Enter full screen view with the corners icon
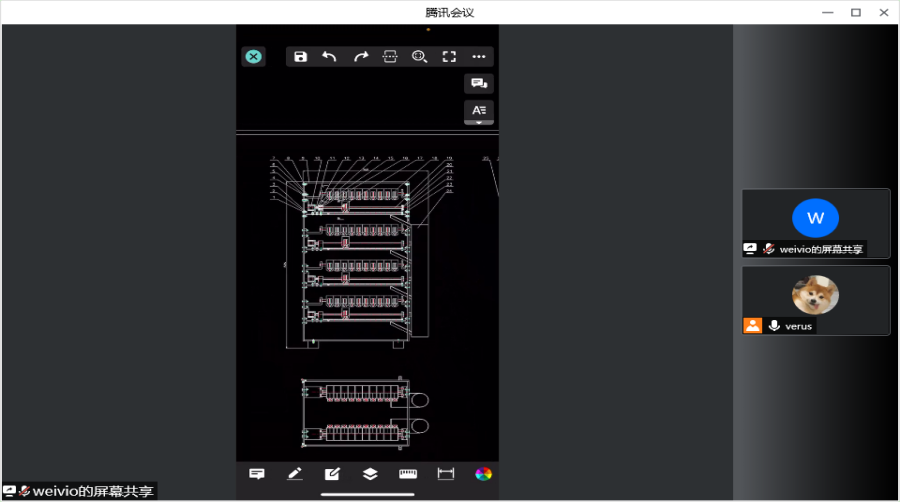 tap(449, 57)
